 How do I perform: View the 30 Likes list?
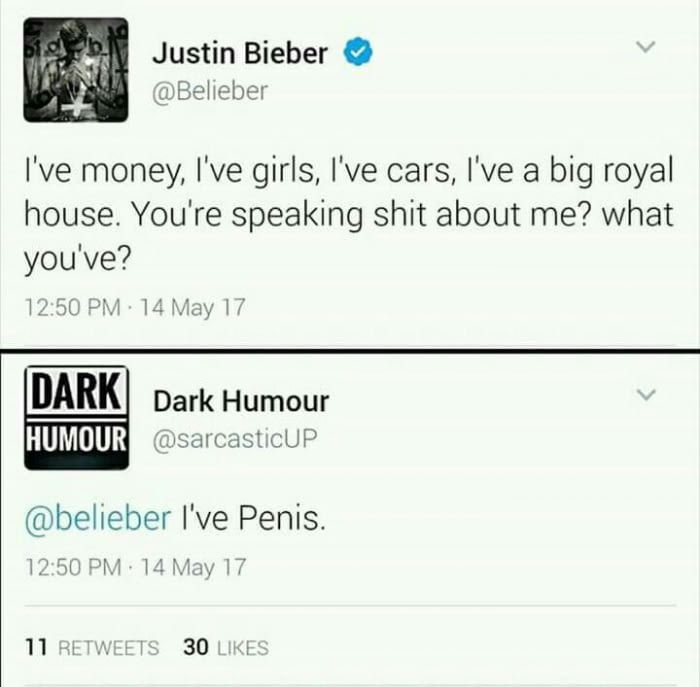point(226,647)
